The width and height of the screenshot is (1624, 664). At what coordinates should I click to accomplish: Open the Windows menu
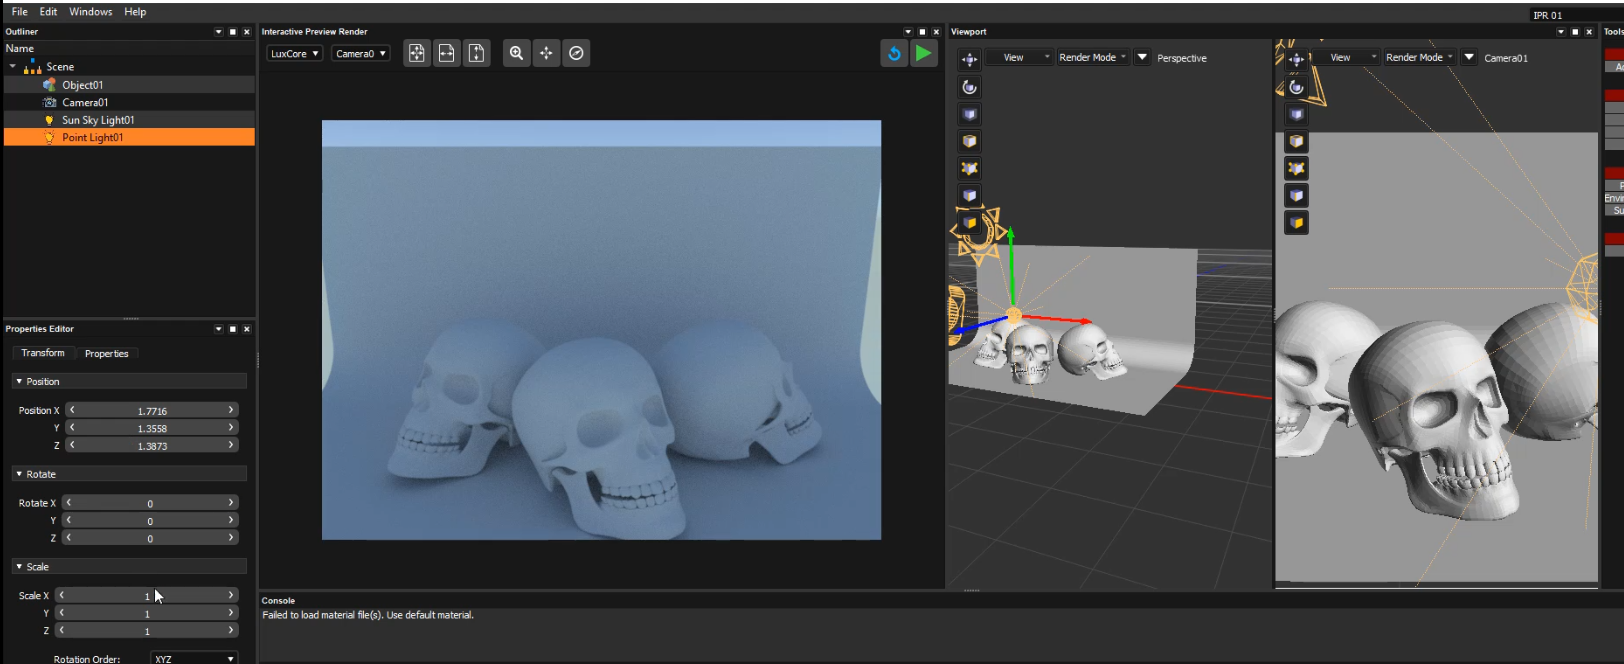tap(90, 12)
